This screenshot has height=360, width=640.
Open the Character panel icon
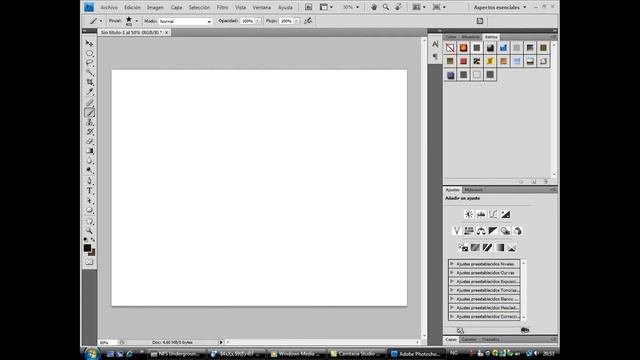435,44
